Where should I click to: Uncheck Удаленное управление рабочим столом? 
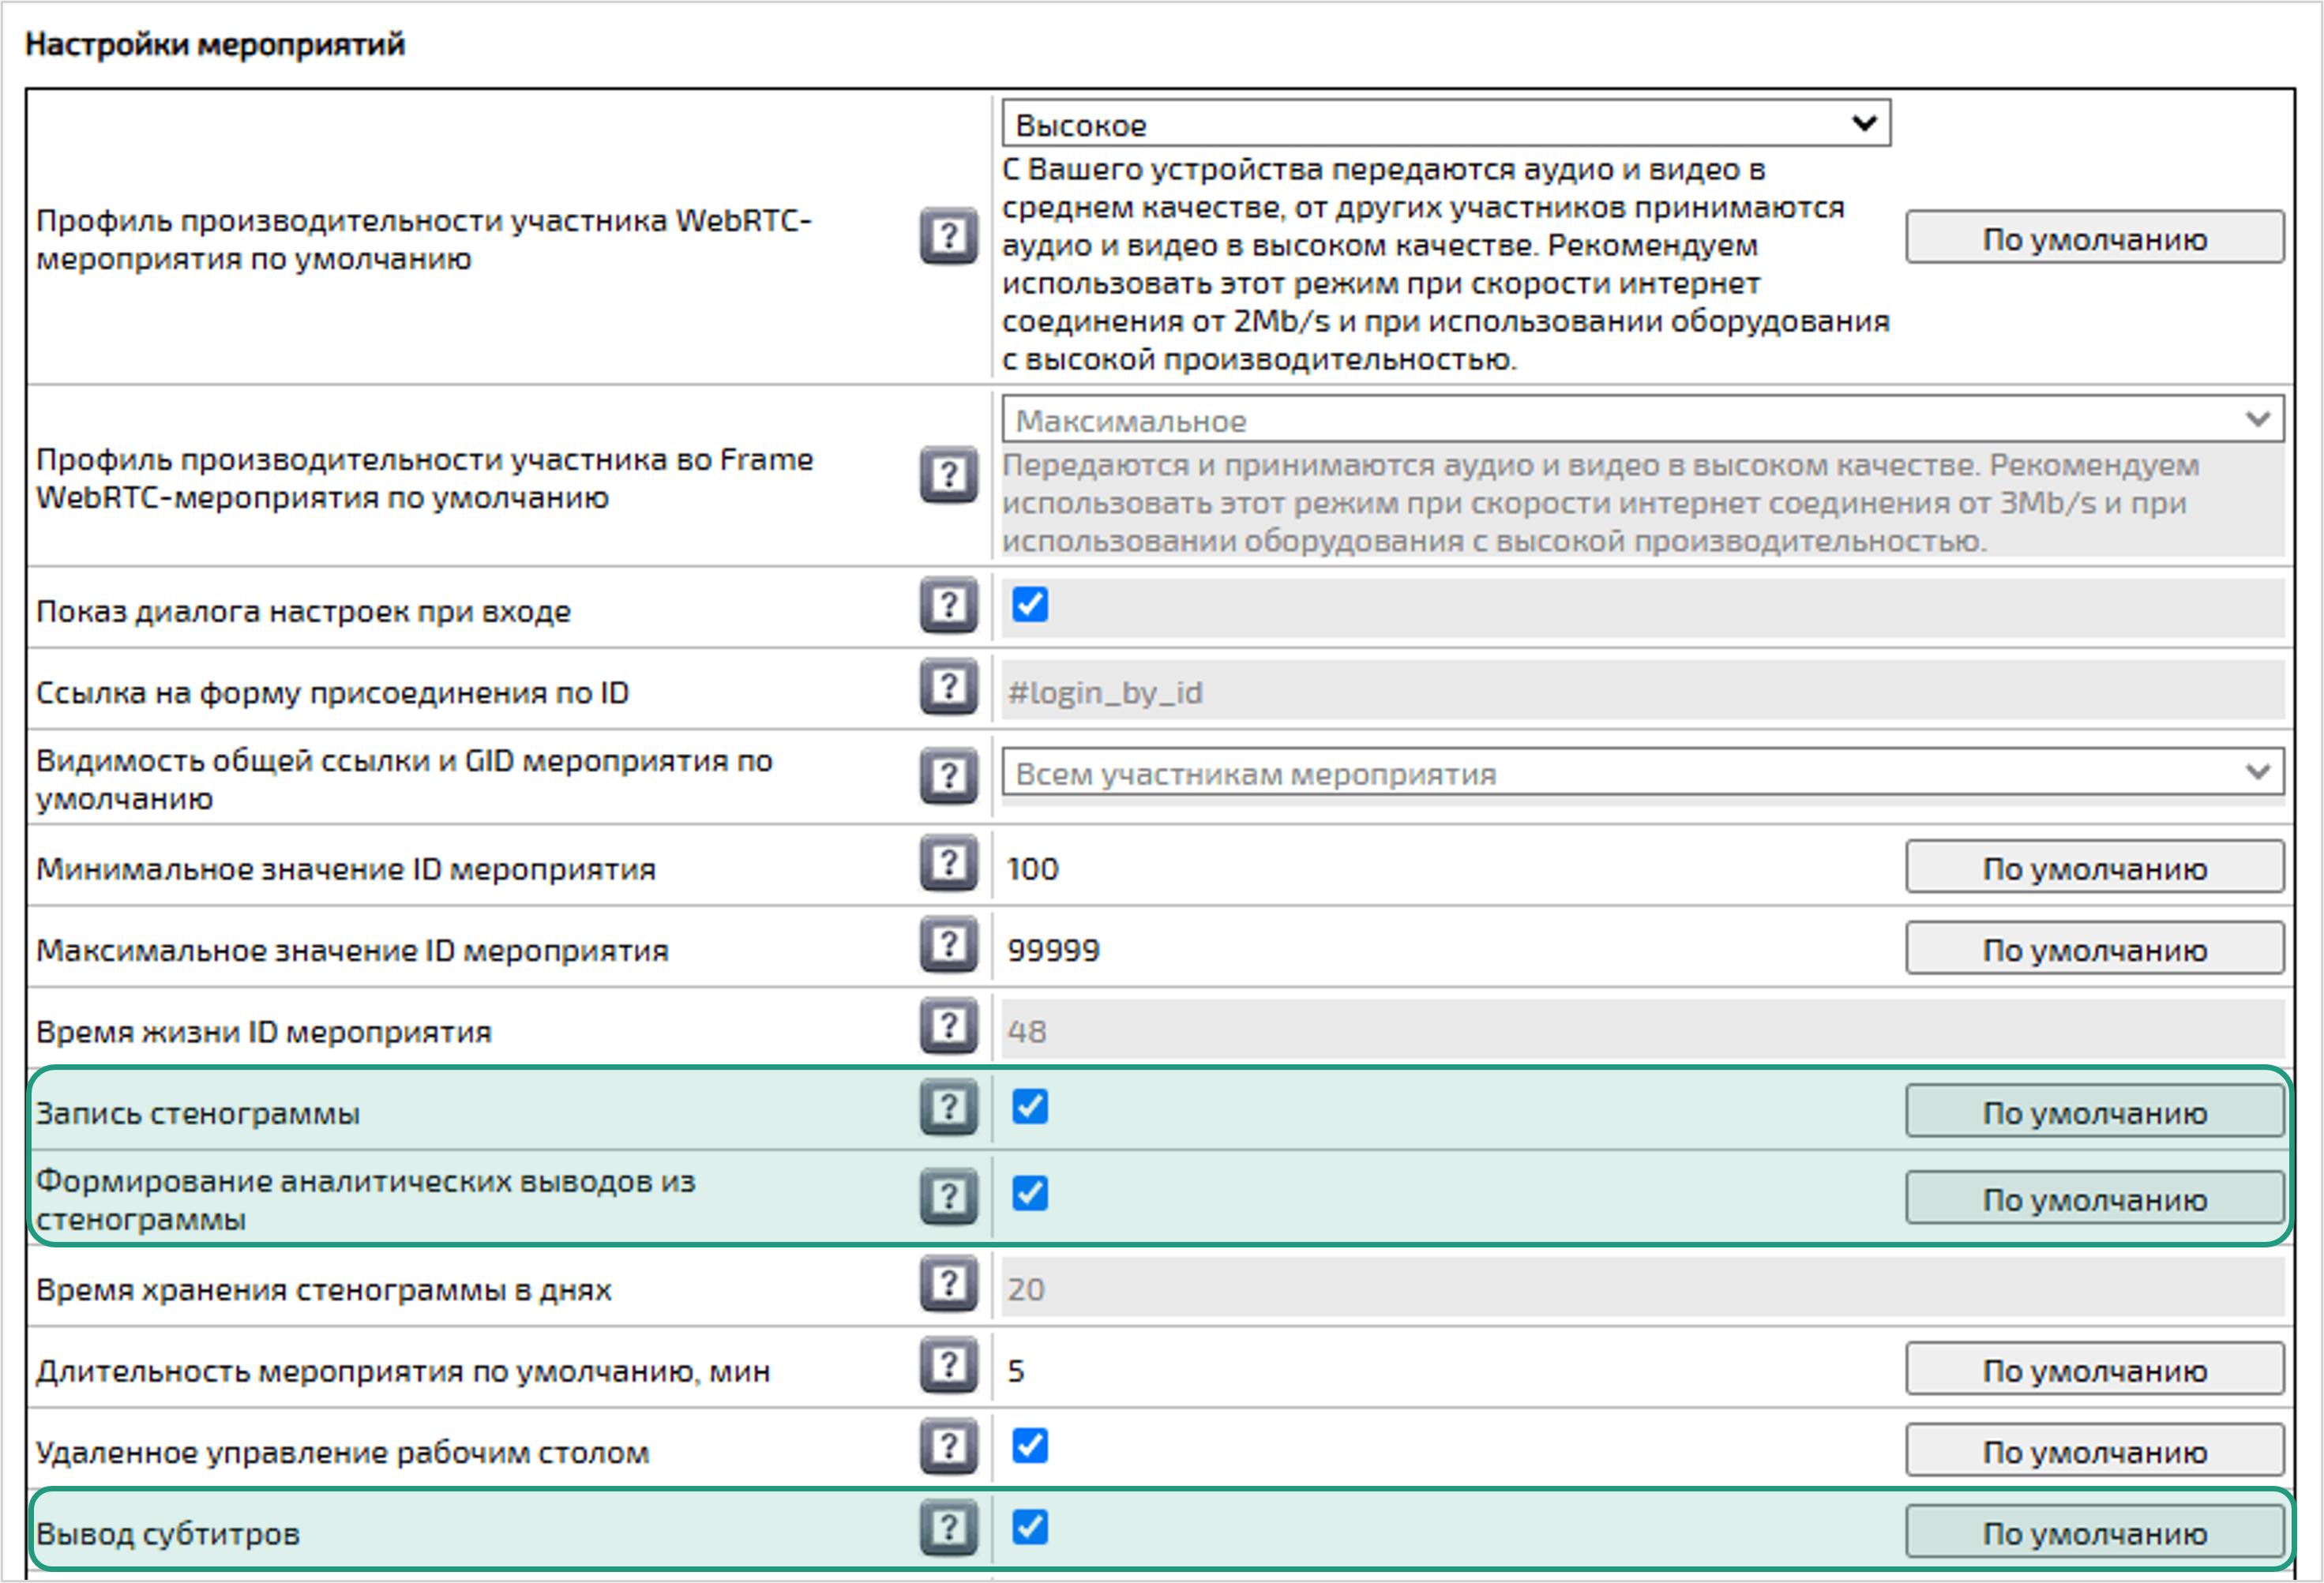(1029, 1446)
